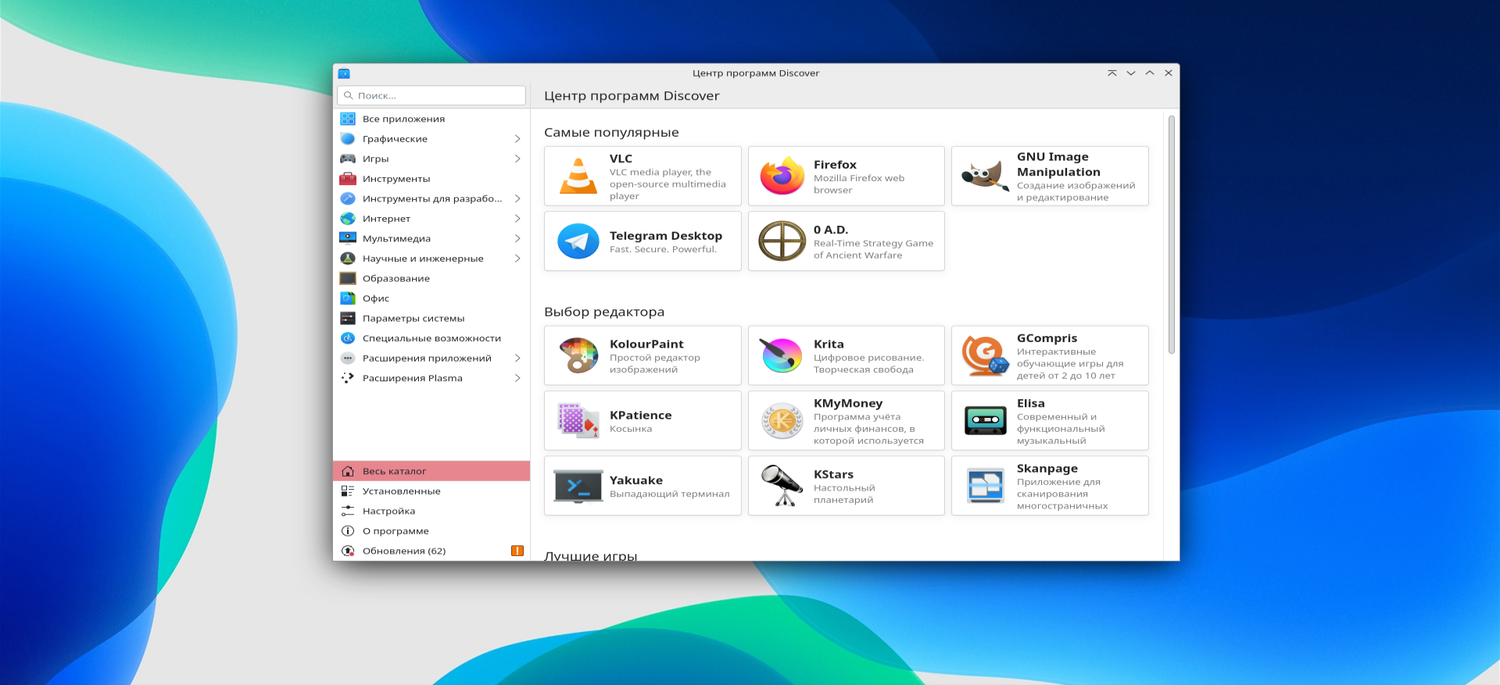Expand the Мультимедиа category chevron
The image size is (1500, 685).
(x=517, y=239)
